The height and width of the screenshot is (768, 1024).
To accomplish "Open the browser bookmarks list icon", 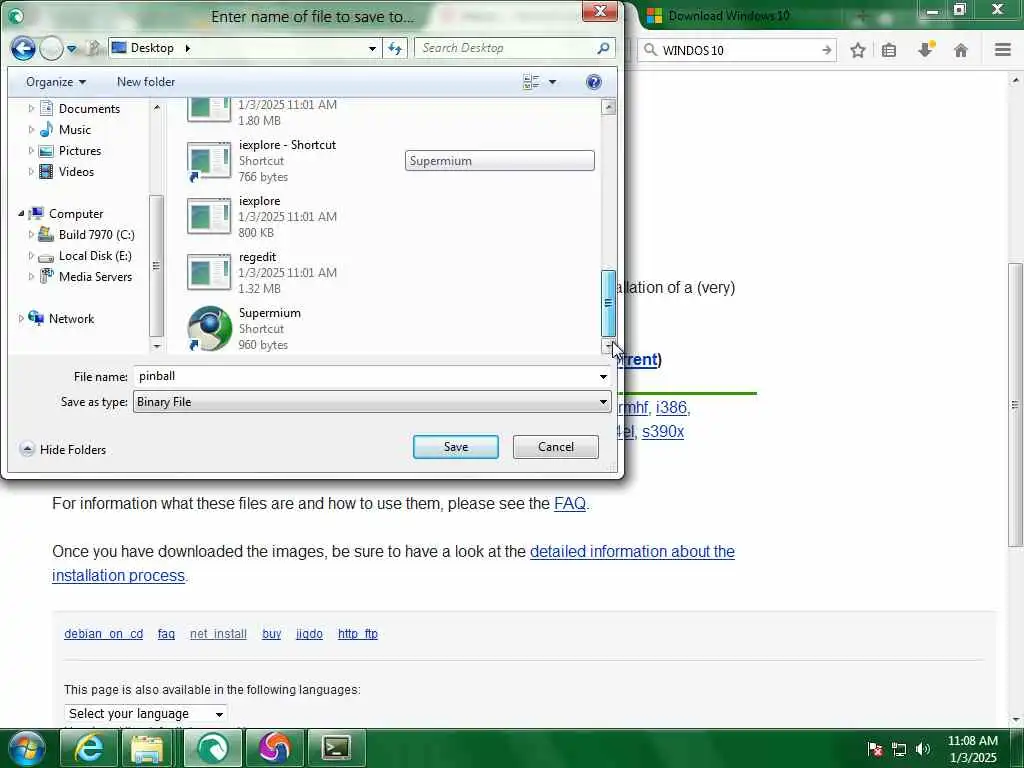I will point(889,50).
